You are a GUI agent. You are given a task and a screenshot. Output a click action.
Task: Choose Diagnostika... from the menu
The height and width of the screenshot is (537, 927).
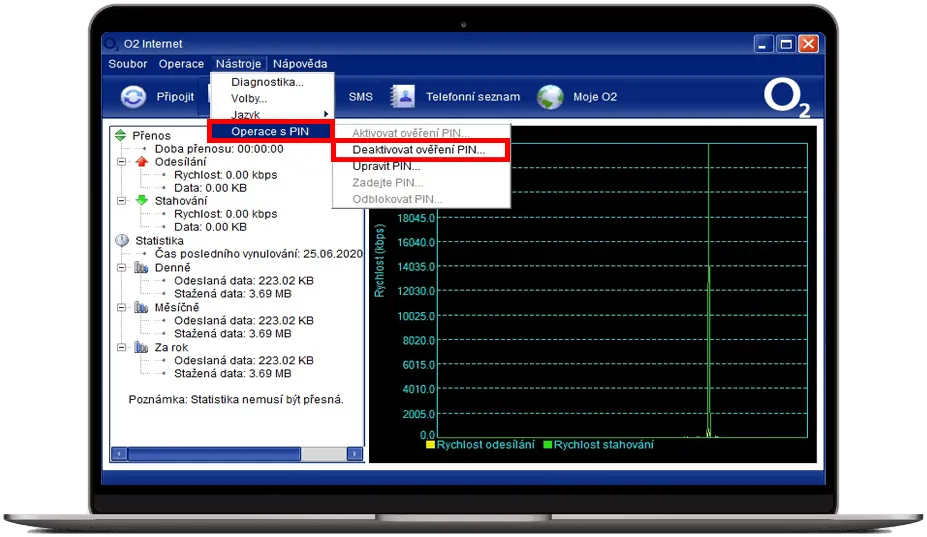click(273, 82)
